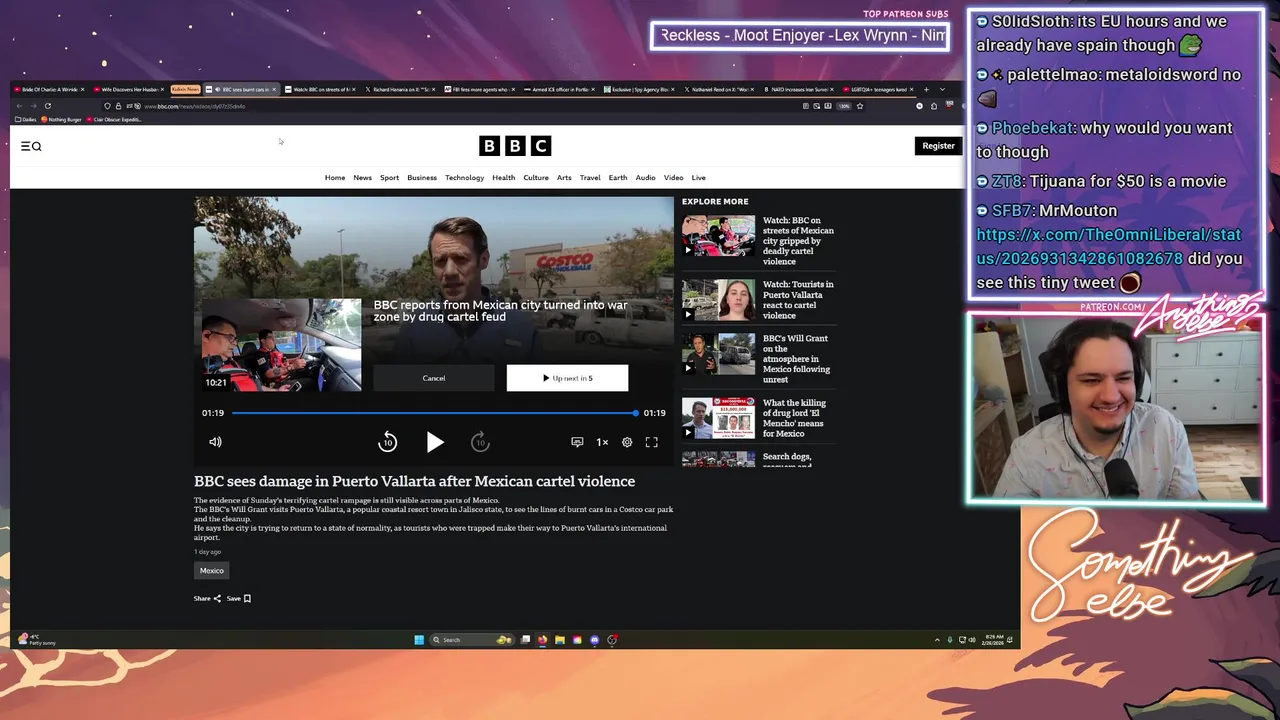
Task: Open the Nothing Burger bookmark
Action: 62,120
